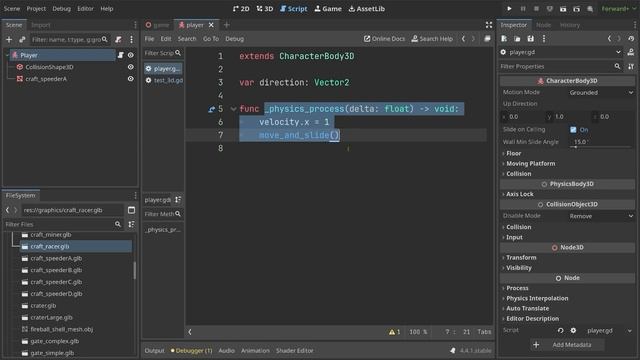Screen dimensions: 640x360
Task: Toggle distraction free mode icon
Action: pos(489,25)
